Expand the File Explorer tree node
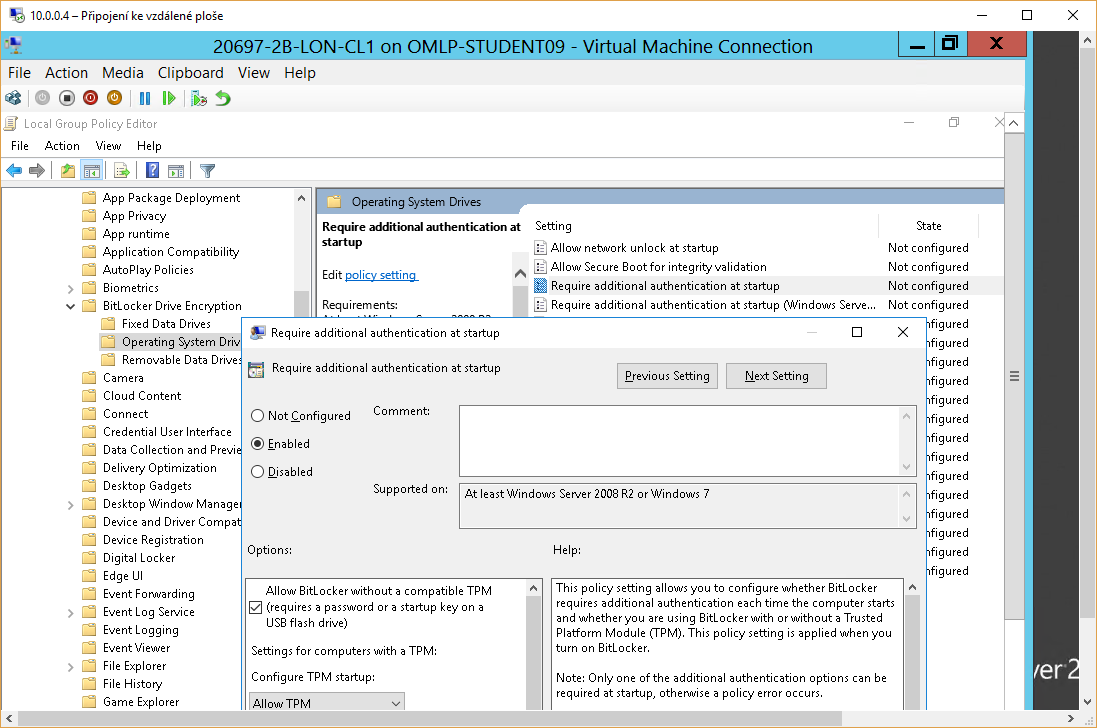This screenshot has width=1097, height=728. [71, 666]
